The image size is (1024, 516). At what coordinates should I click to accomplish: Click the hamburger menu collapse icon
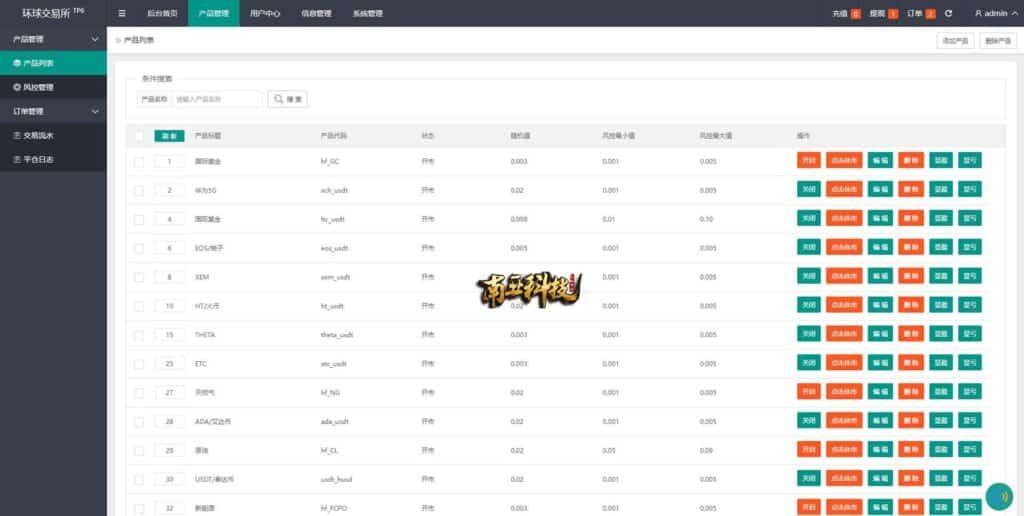[122, 14]
